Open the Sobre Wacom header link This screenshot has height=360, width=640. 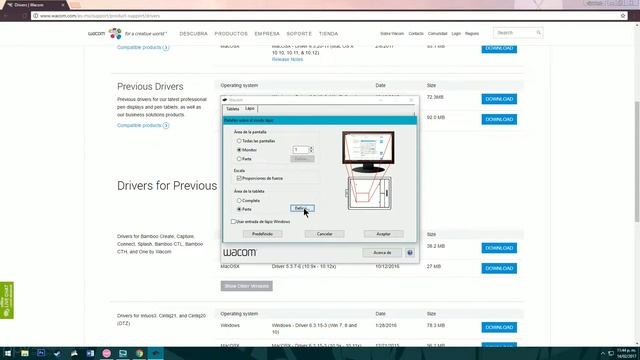[392, 33]
